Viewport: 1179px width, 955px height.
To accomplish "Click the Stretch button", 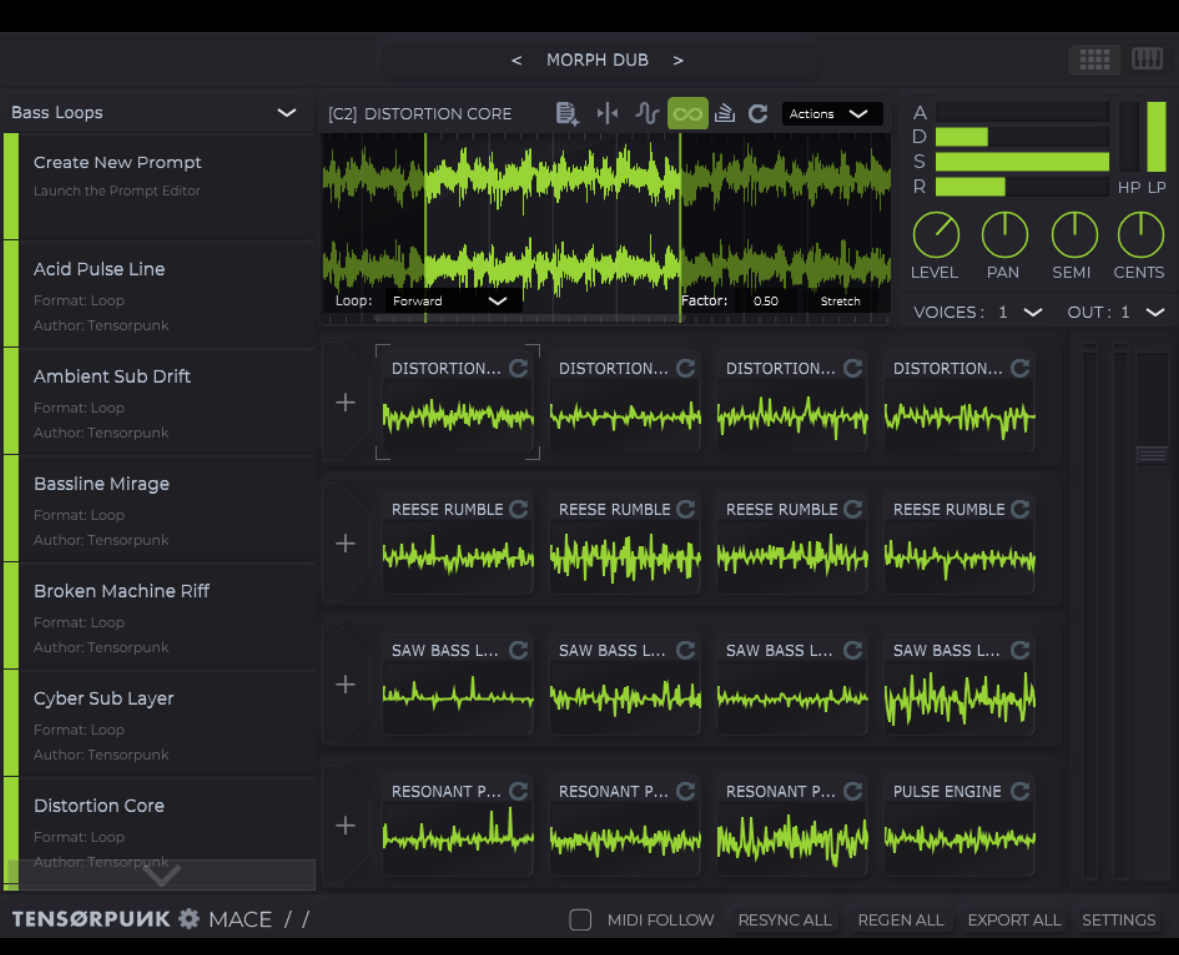I will (840, 301).
